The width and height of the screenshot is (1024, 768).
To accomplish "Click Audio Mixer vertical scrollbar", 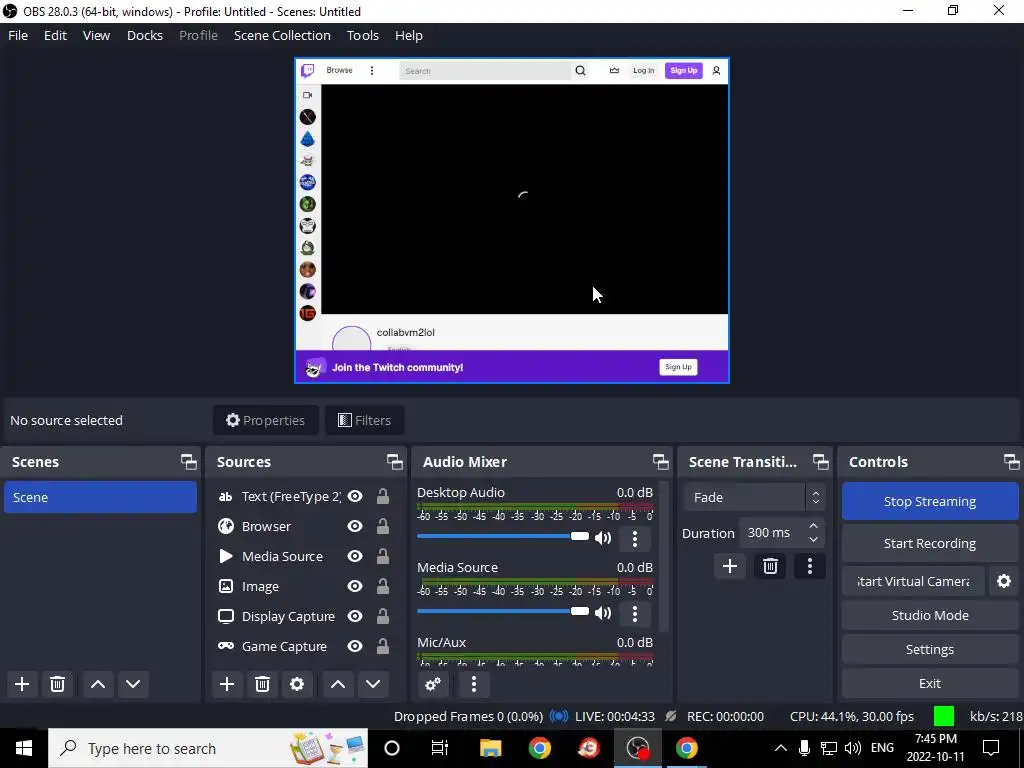I will click(664, 557).
